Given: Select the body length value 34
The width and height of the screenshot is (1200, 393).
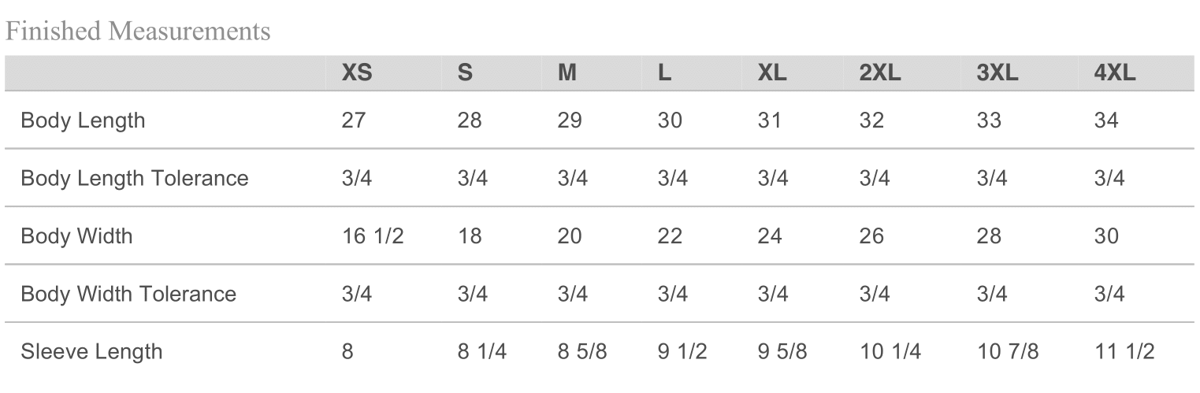Looking at the screenshot, I should pos(1106,121).
